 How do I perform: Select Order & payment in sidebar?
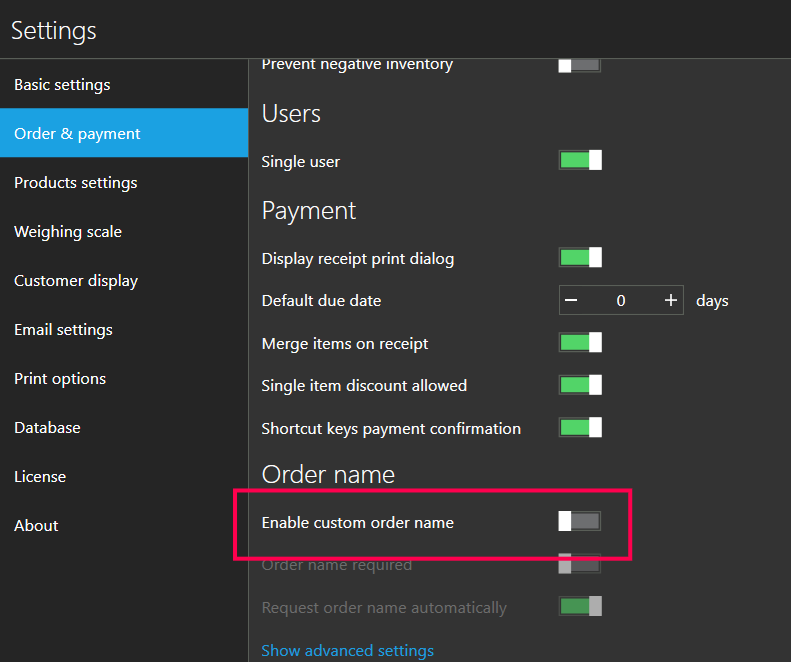tap(77, 134)
